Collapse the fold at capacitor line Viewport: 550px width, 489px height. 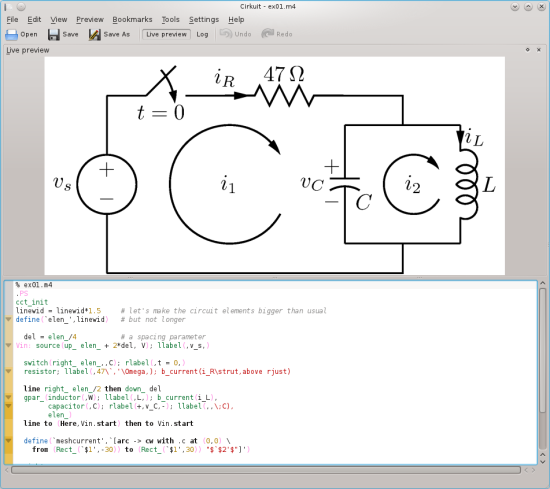point(8,406)
